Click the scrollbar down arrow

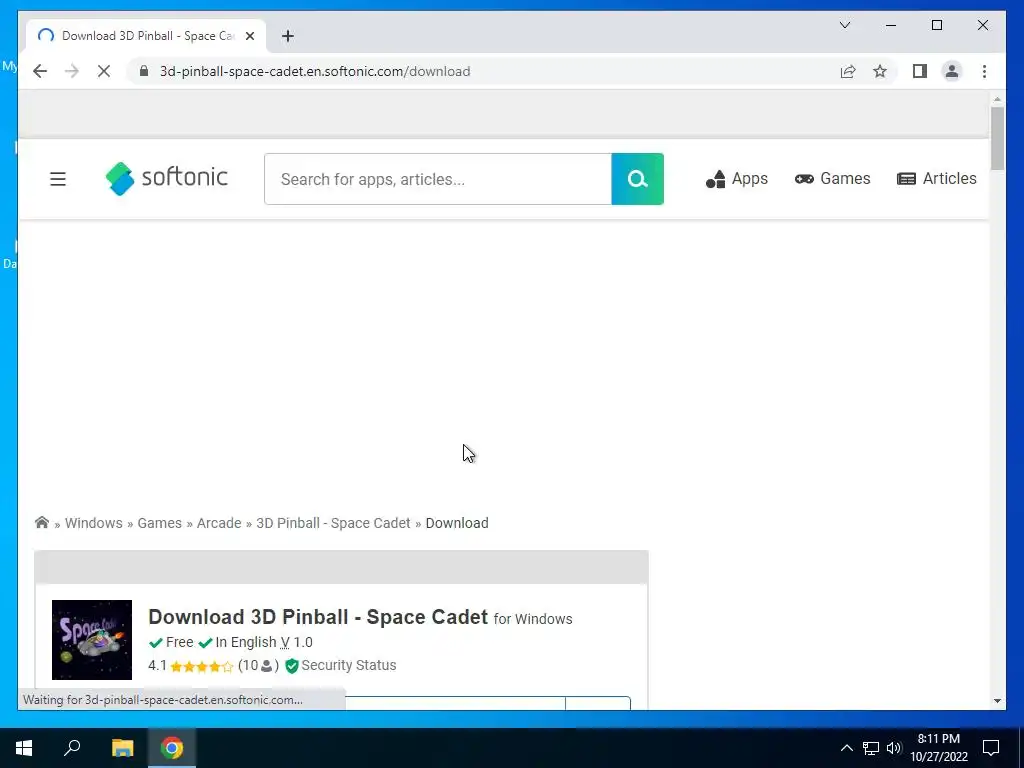997,701
